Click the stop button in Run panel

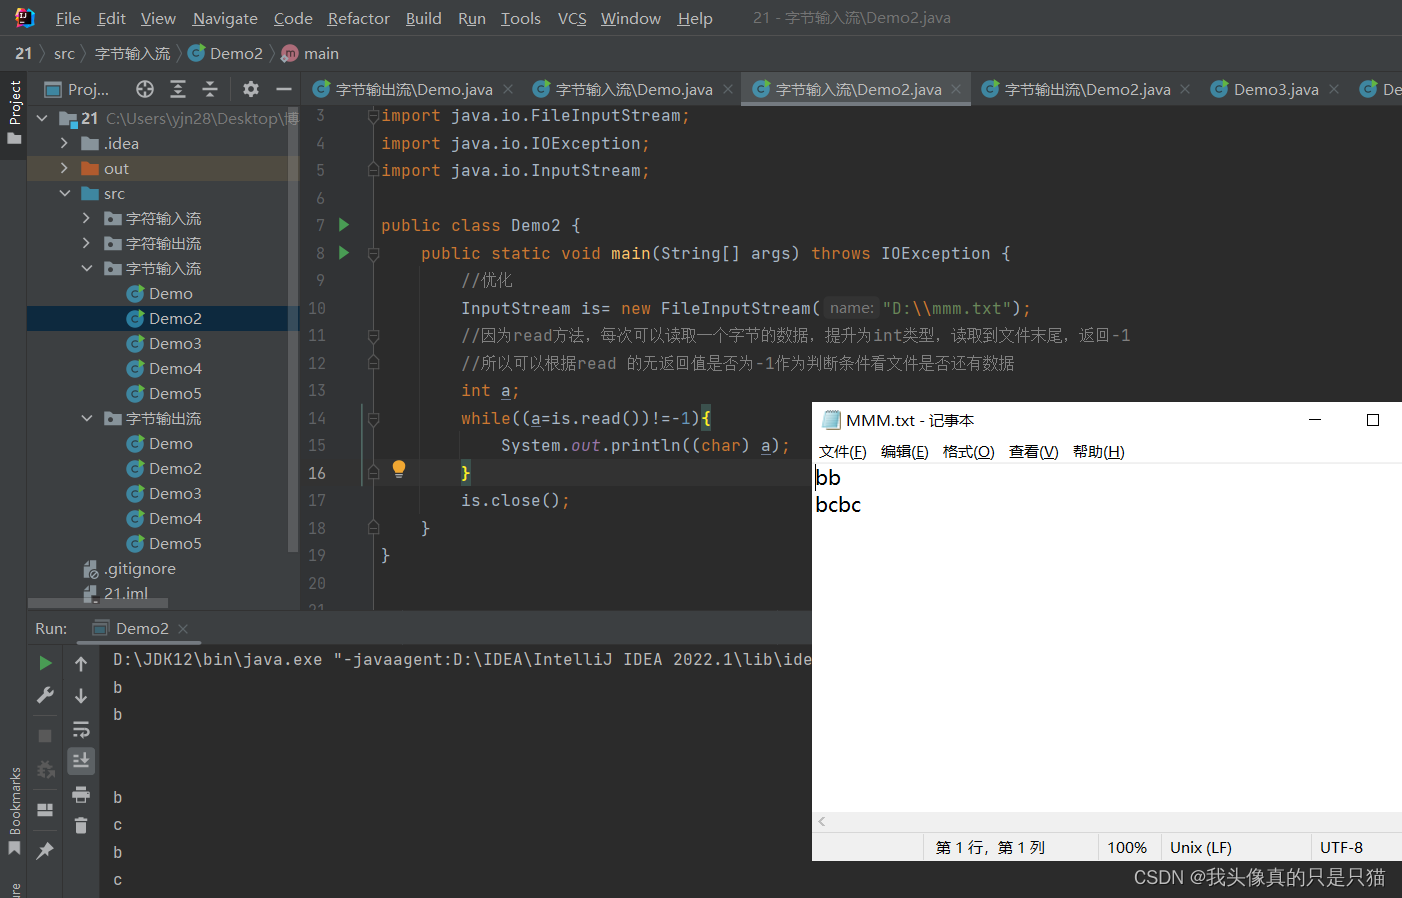45,735
